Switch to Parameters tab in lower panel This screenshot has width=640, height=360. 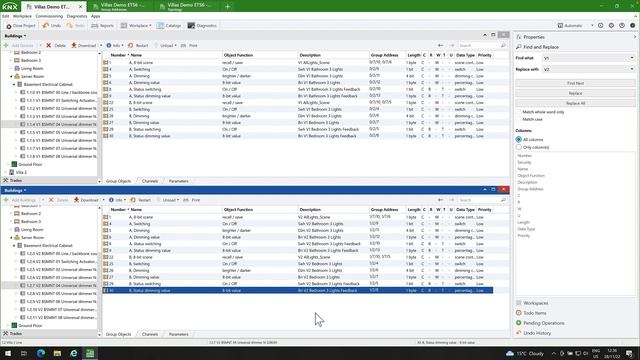178,334
